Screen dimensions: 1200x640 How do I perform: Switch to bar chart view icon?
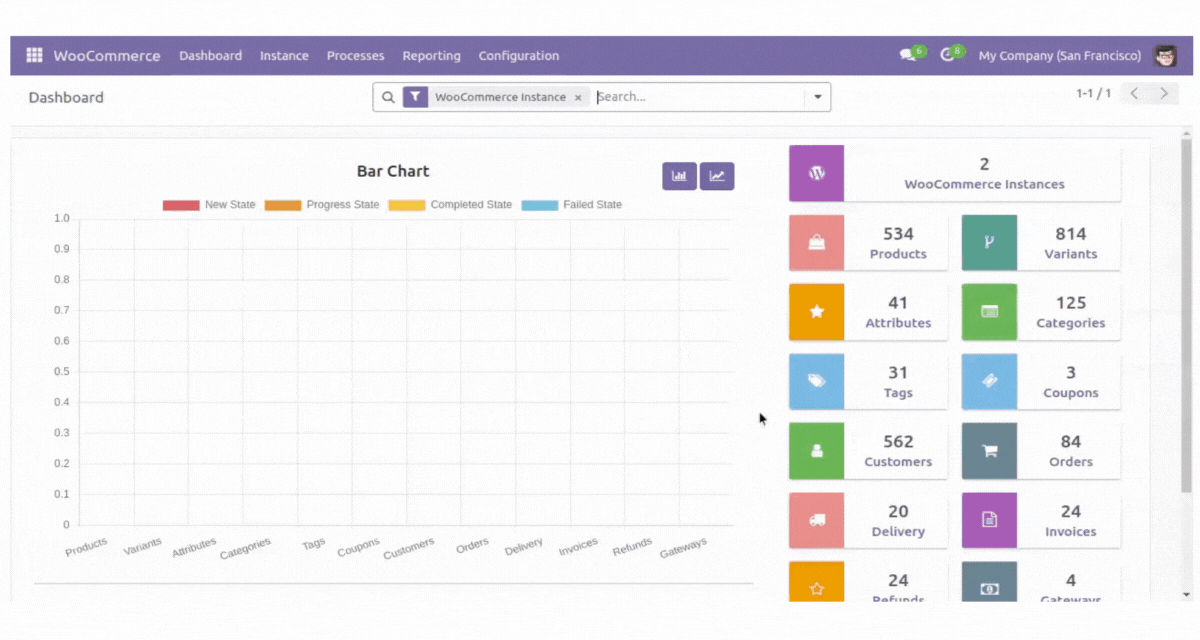[679, 176]
